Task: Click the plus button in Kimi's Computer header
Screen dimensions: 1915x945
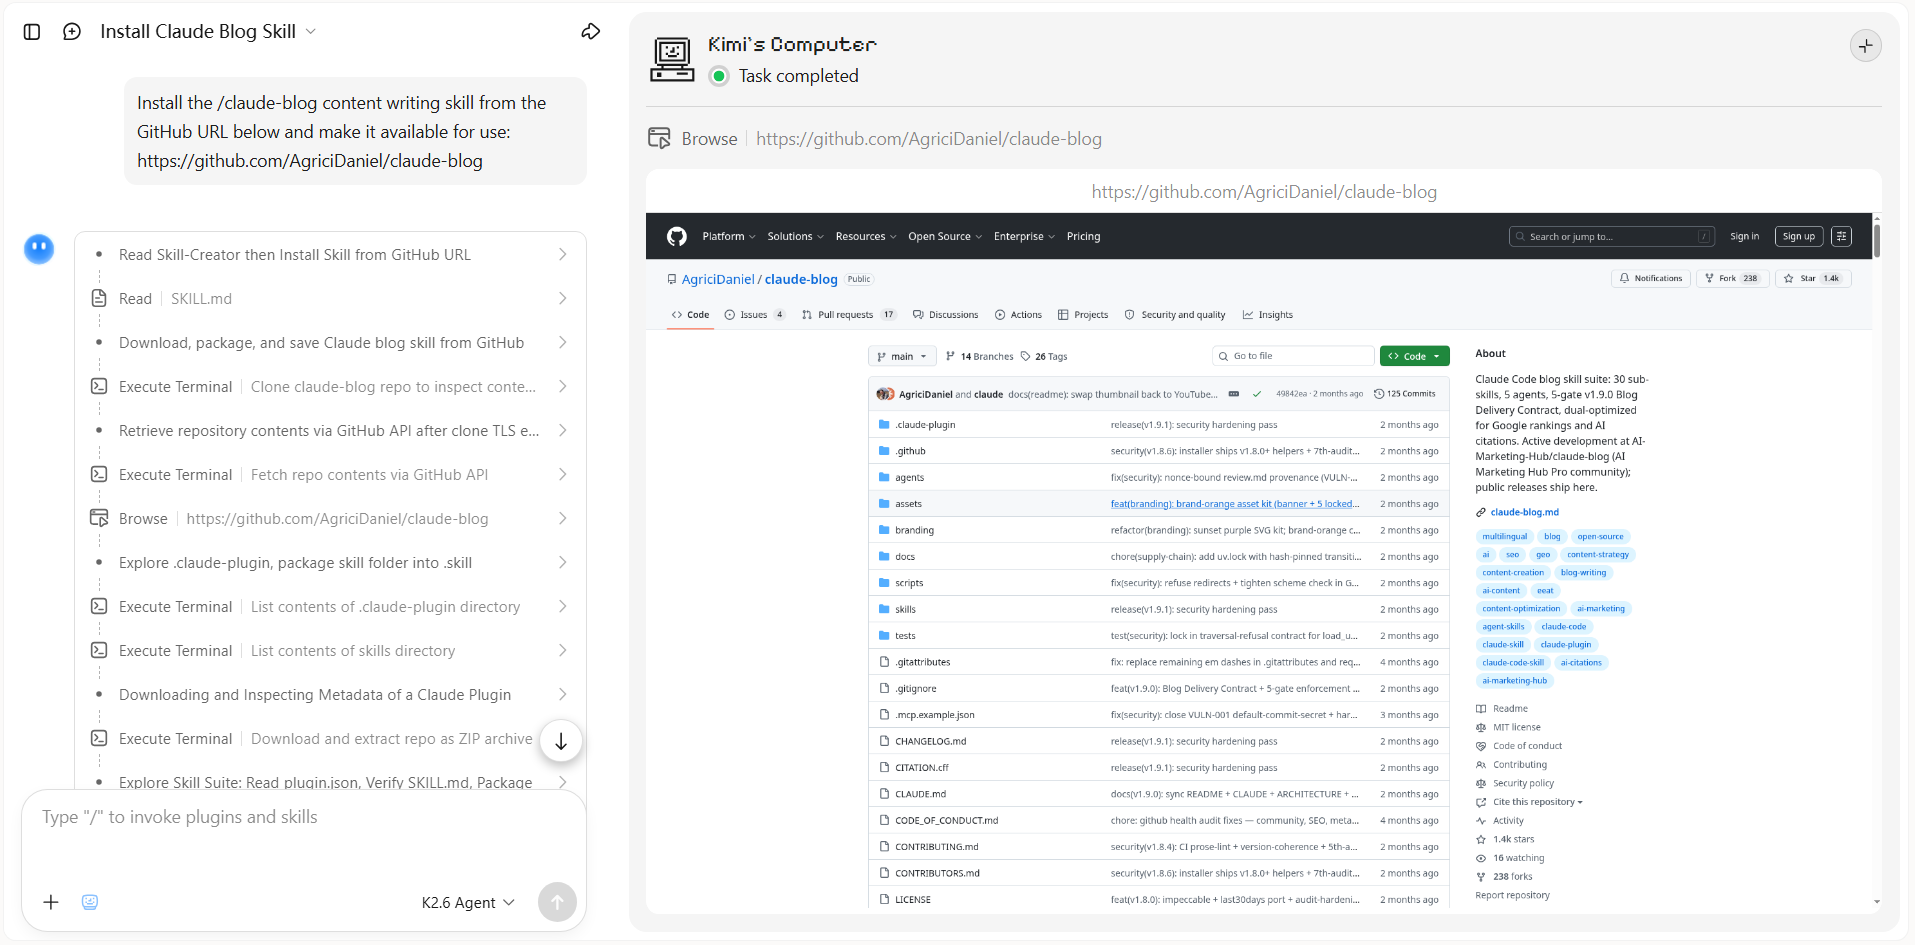Action: 1865,46
